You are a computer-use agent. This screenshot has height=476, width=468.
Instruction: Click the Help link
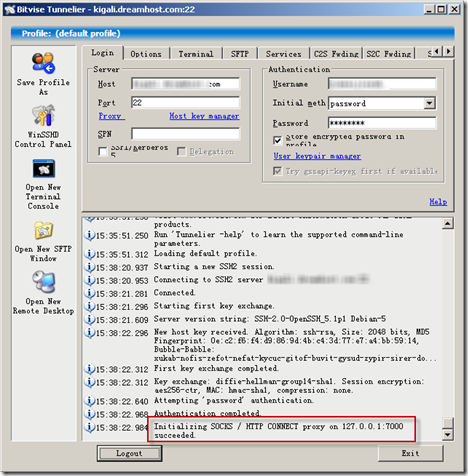coord(438,202)
